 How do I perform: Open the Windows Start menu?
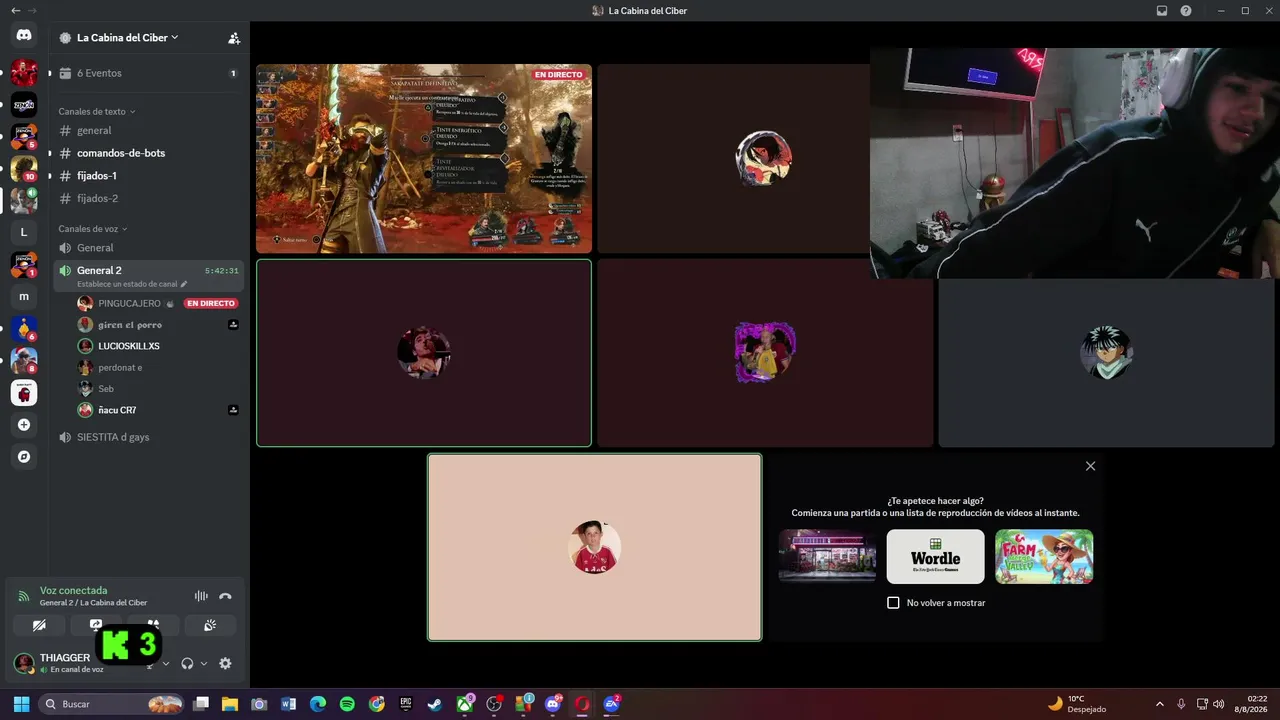click(x=21, y=704)
